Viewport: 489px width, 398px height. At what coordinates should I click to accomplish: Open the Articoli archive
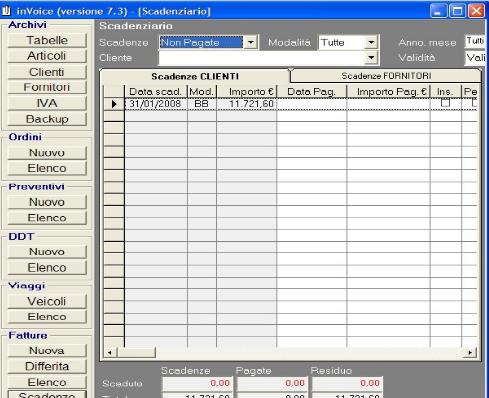[x=47, y=56]
